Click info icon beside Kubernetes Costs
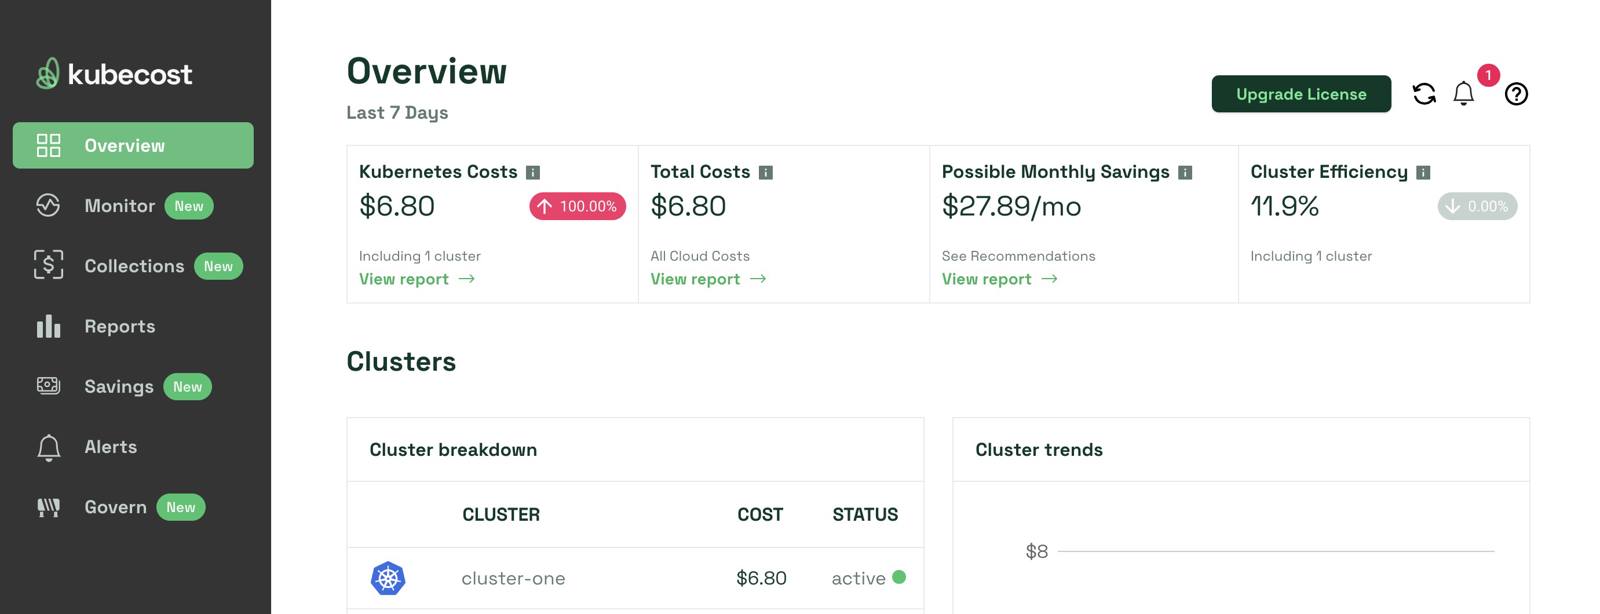 tap(533, 173)
